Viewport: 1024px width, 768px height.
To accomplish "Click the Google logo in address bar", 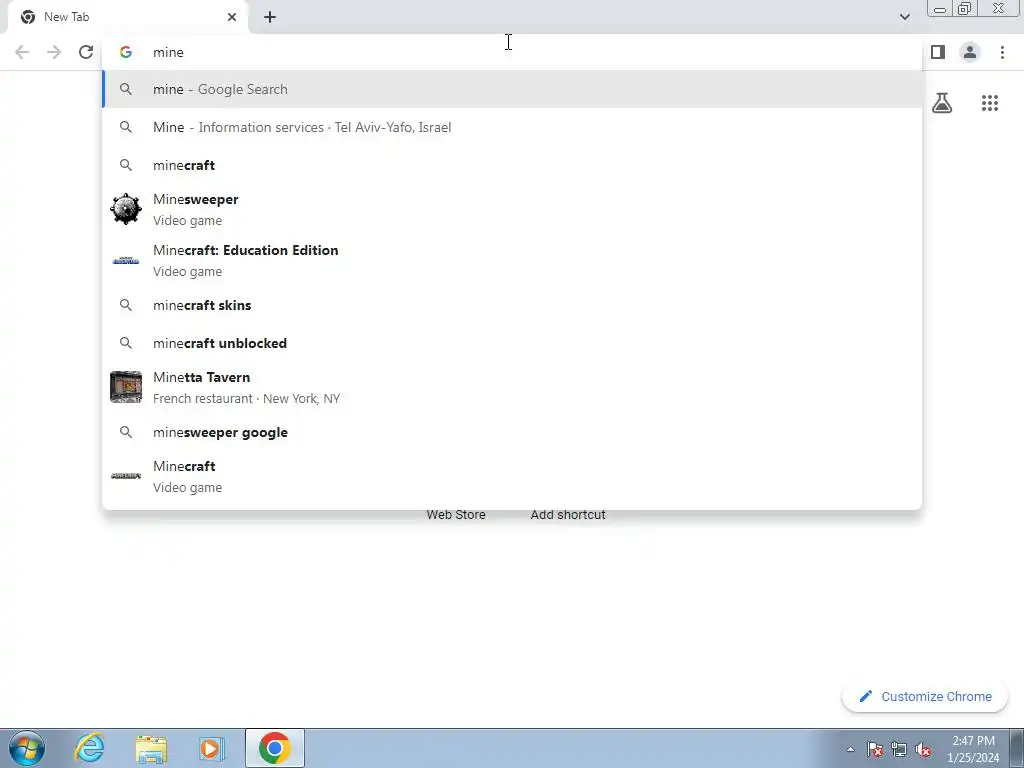I will pyautogui.click(x=126, y=52).
